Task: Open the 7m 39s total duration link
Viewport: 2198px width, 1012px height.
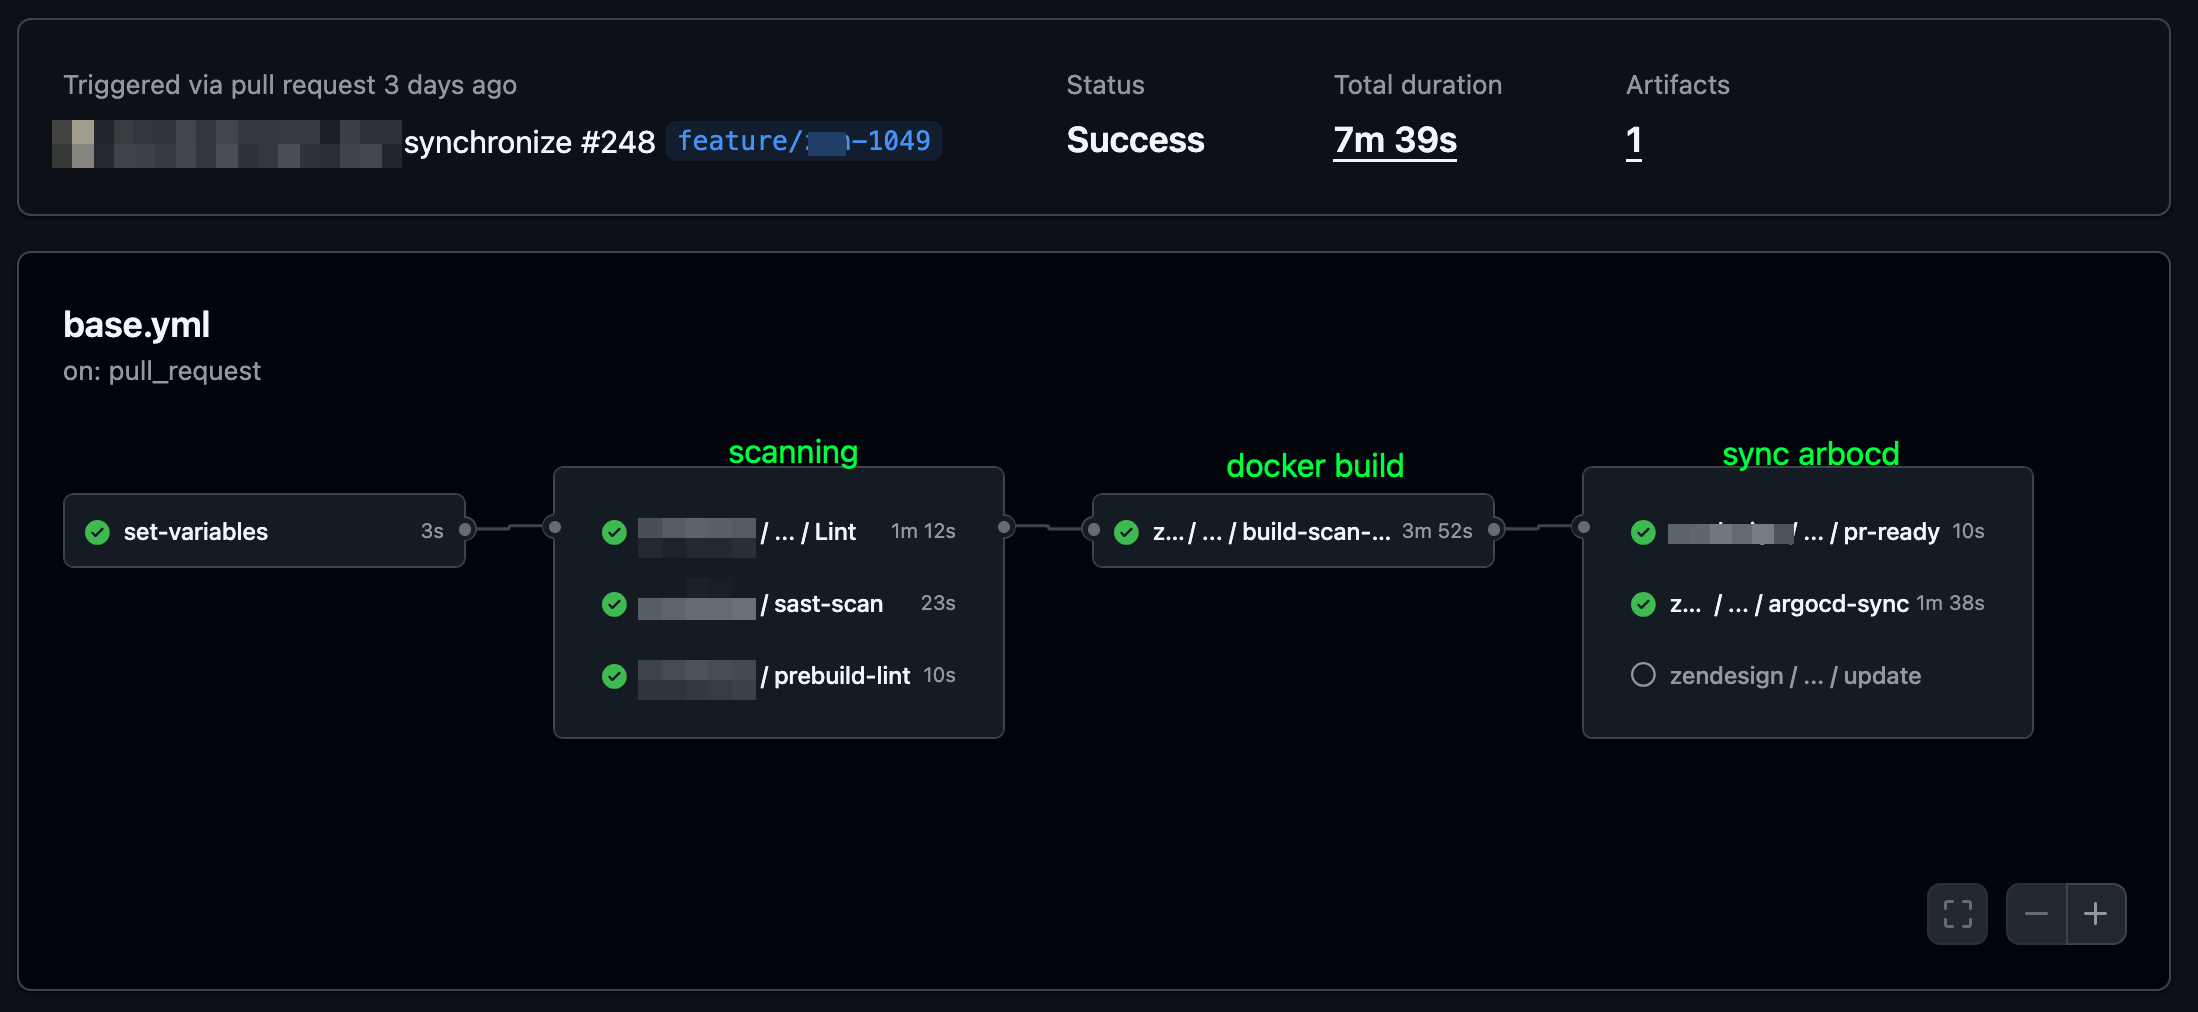Action: click(x=1394, y=141)
